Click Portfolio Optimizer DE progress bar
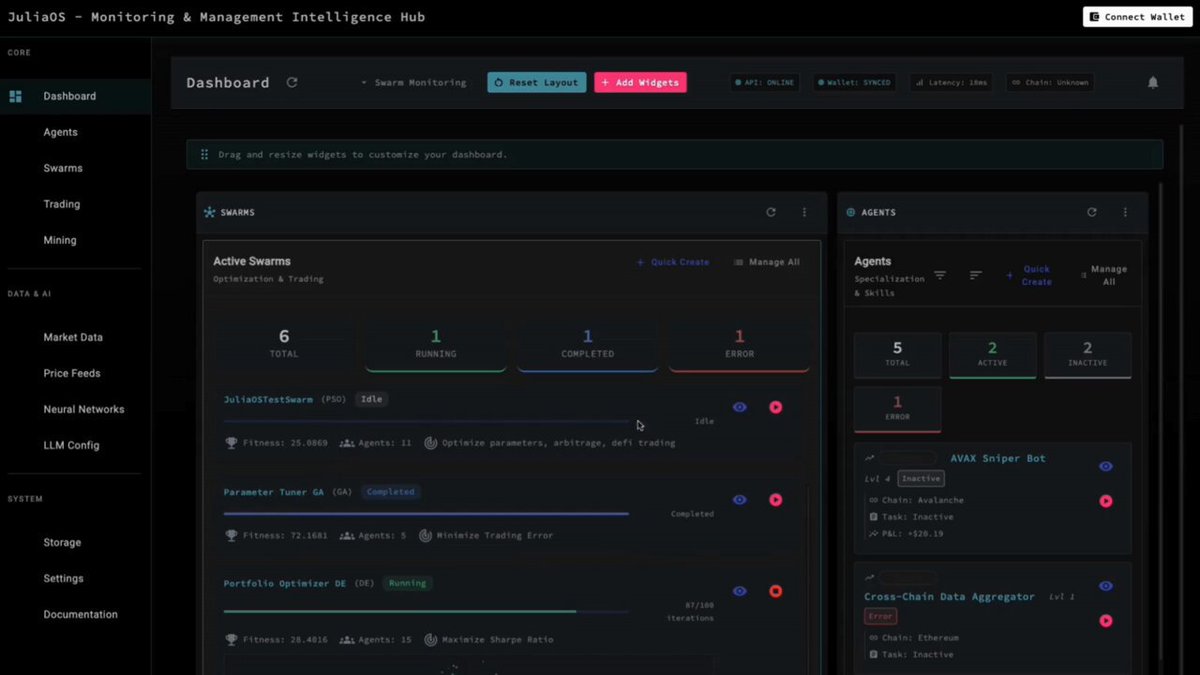The image size is (1200, 675). [x=426, y=611]
